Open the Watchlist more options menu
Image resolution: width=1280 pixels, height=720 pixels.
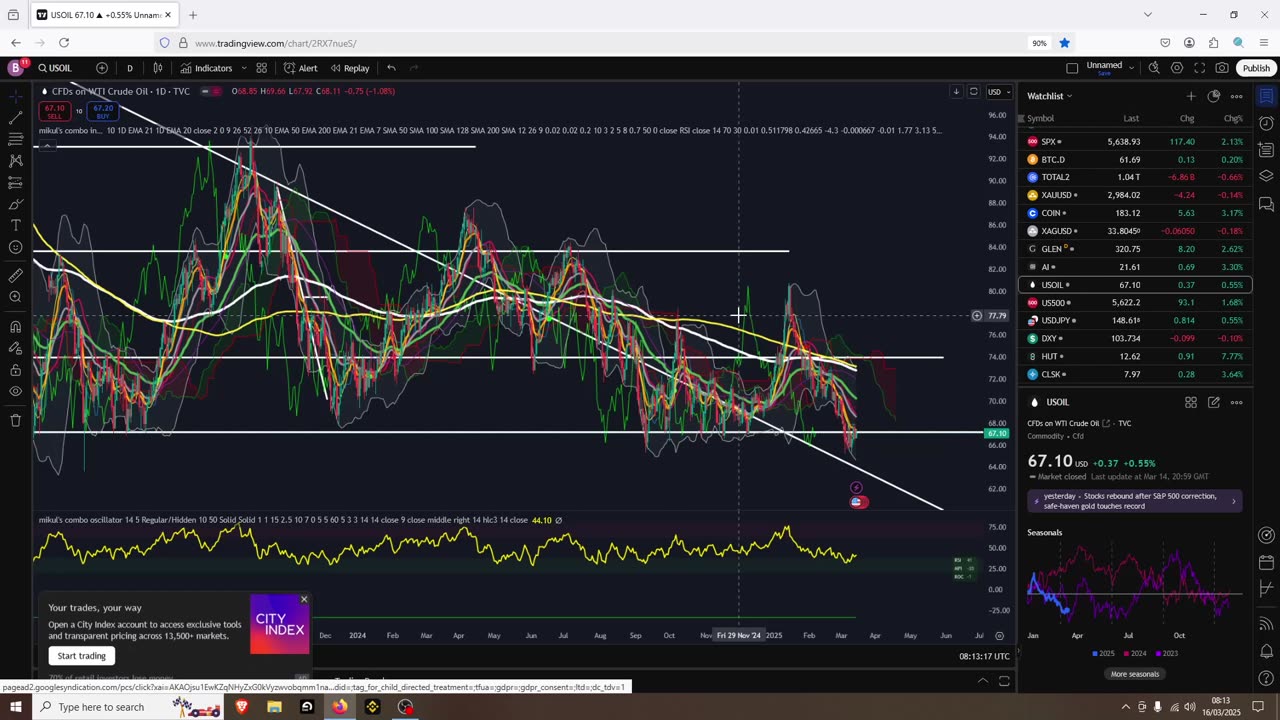1237,96
